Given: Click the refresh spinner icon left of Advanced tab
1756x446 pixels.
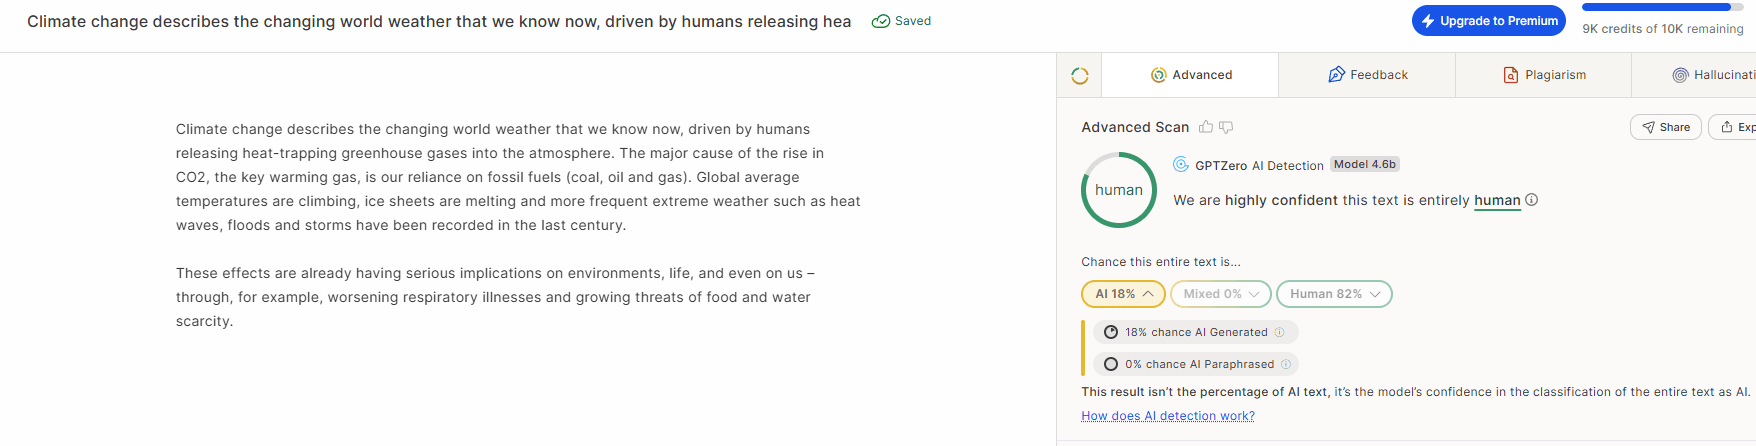Looking at the screenshot, I should click(x=1079, y=76).
